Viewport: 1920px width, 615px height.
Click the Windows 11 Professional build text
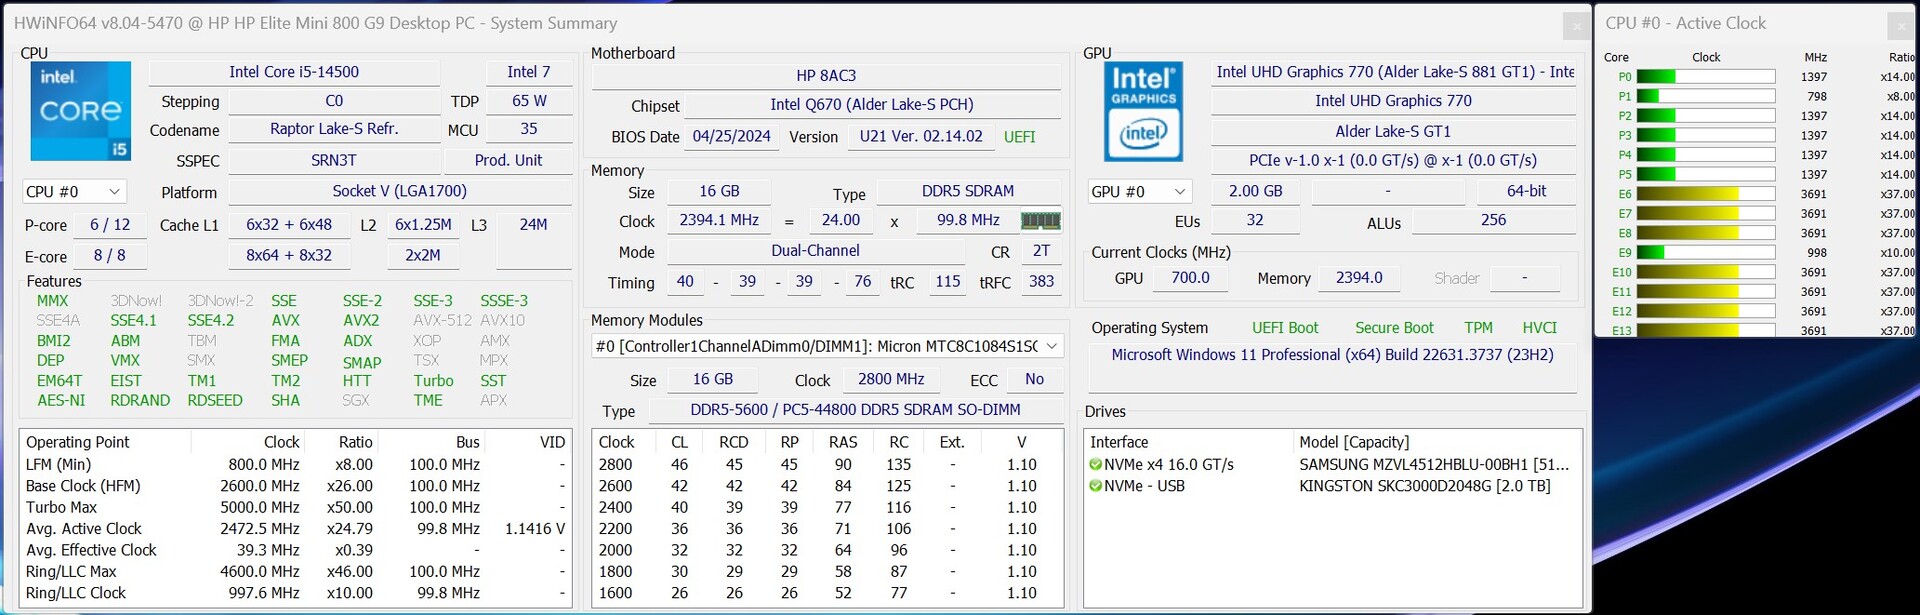(1332, 355)
